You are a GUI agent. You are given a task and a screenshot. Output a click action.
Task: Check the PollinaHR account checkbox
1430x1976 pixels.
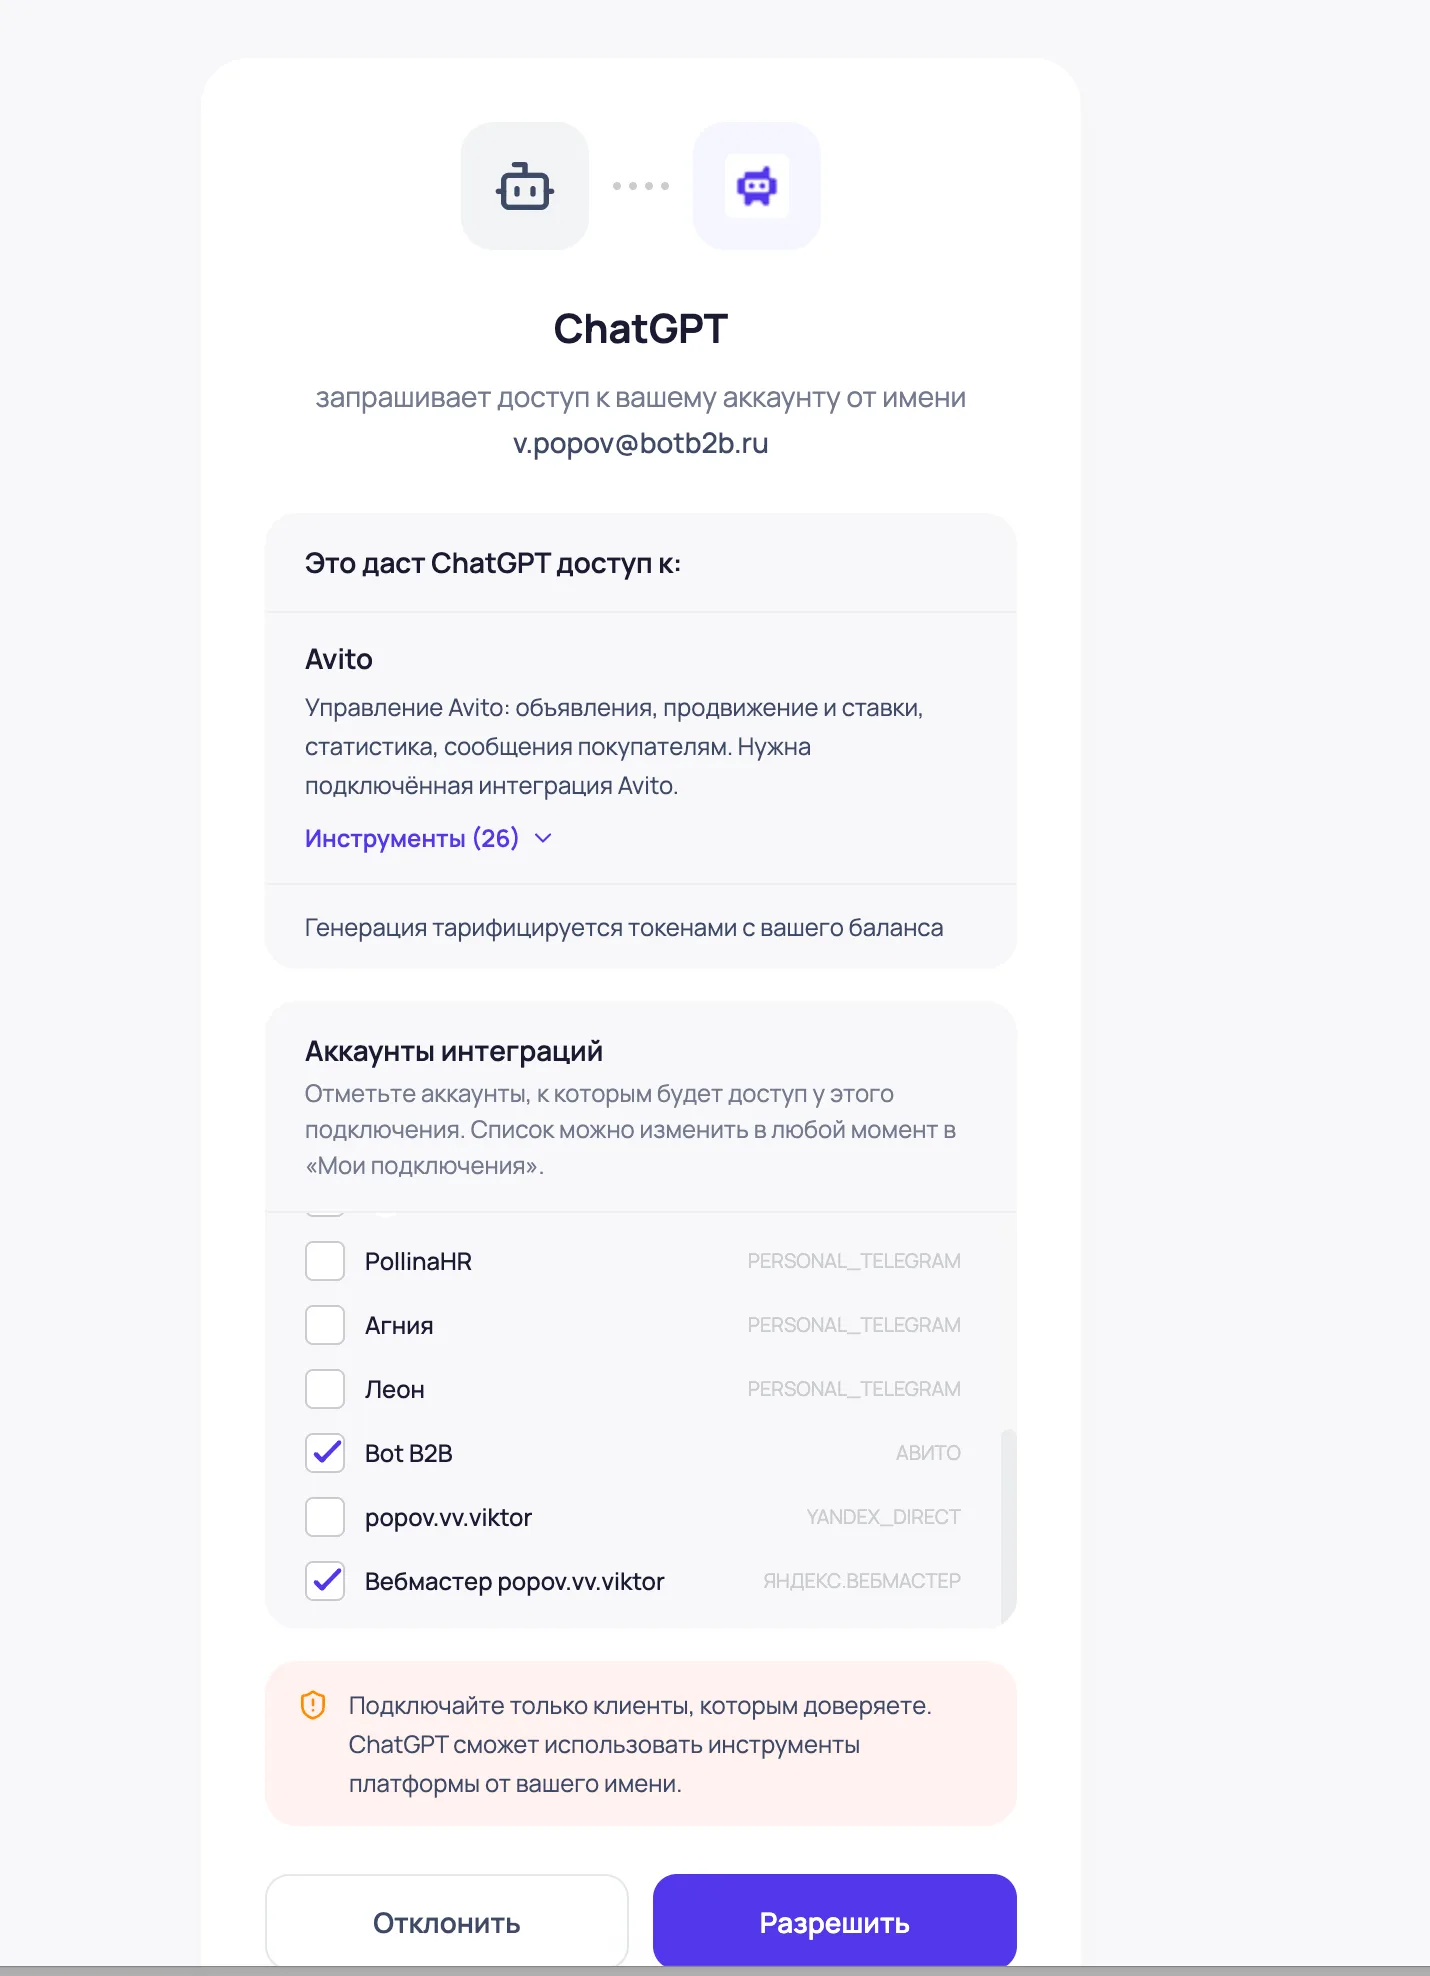tap(325, 1261)
